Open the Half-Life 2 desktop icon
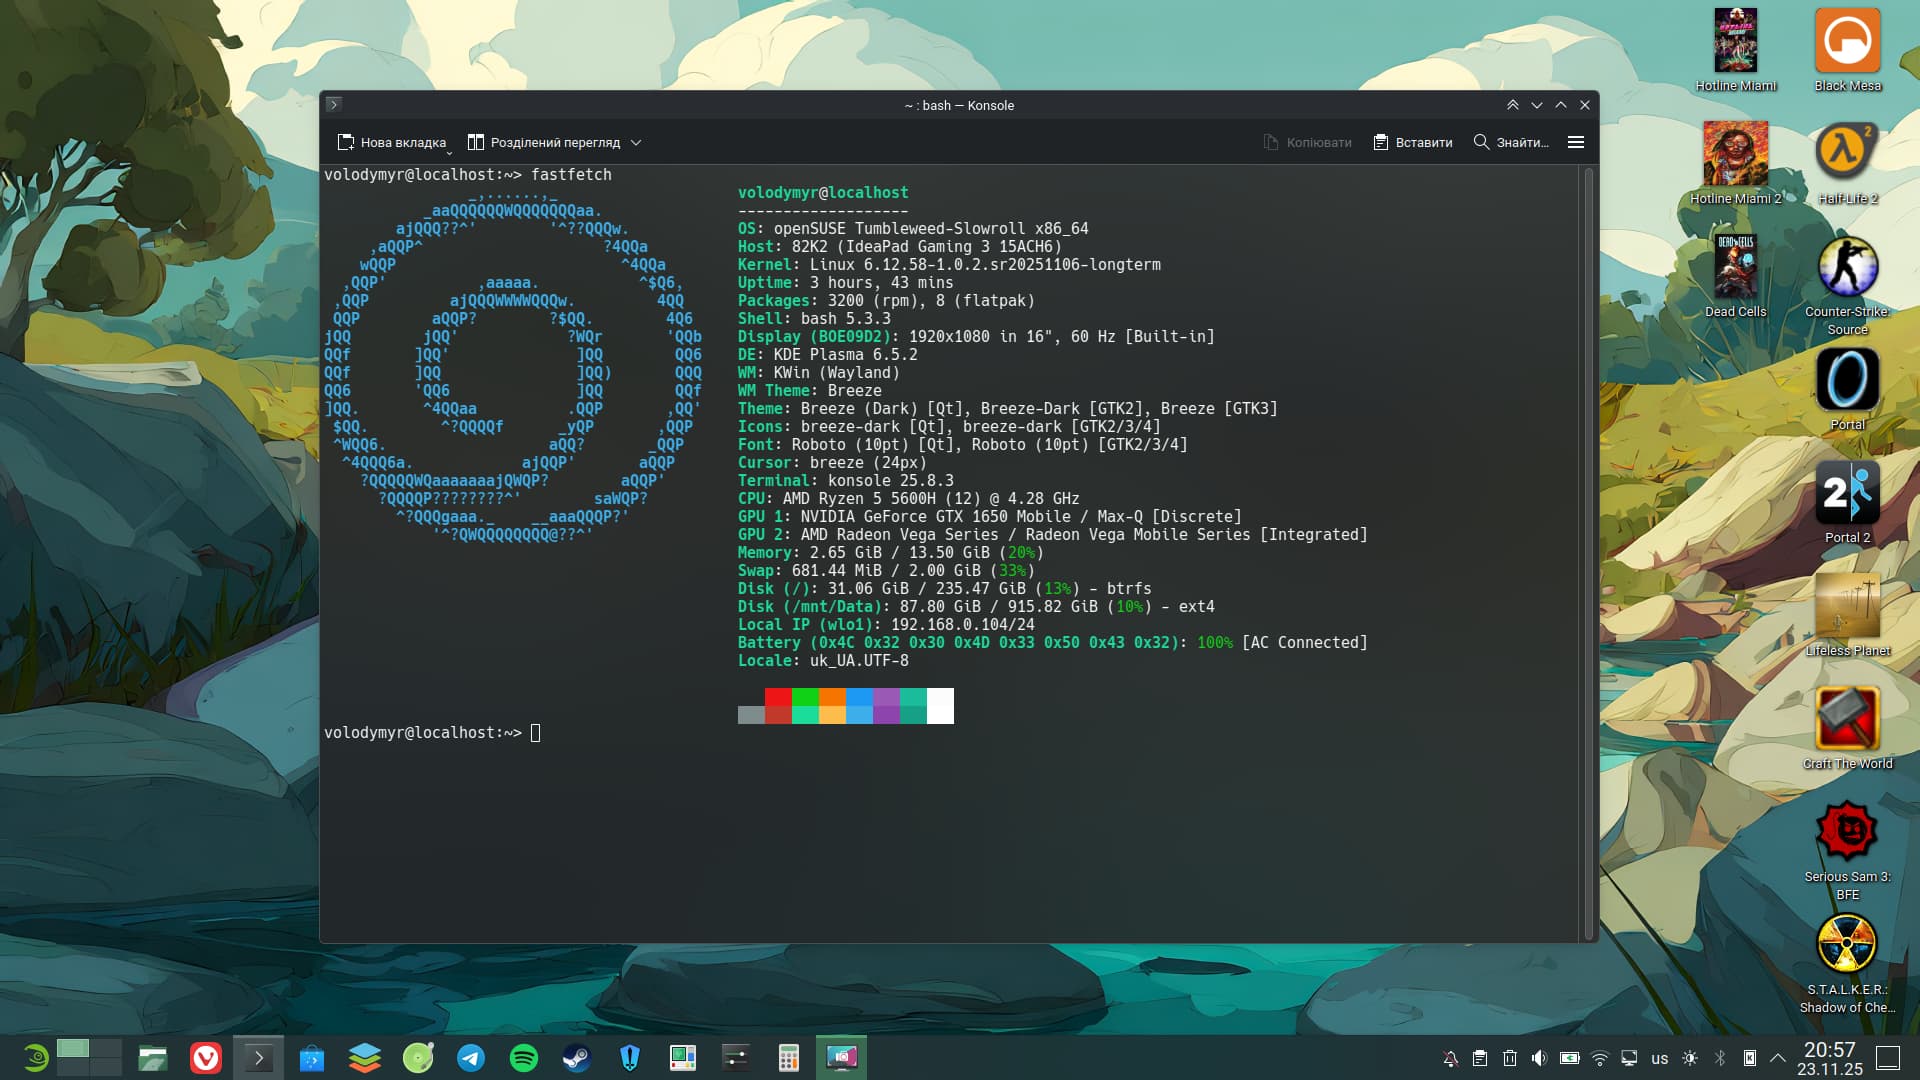The image size is (1920, 1080). coord(1847,152)
